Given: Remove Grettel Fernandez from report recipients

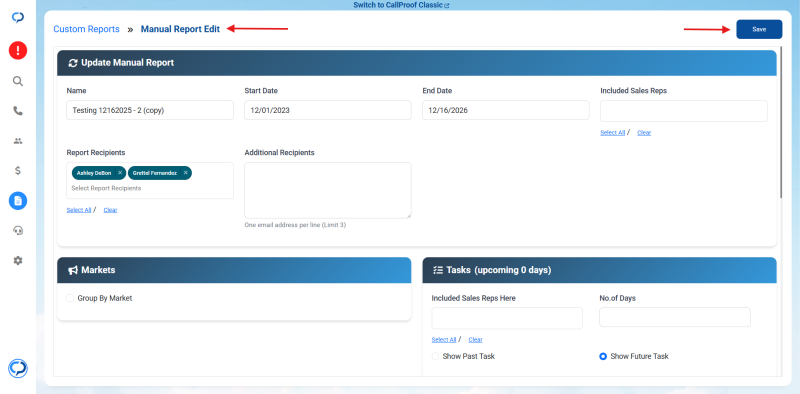Looking at the screenshot, I should coord(186,173).
